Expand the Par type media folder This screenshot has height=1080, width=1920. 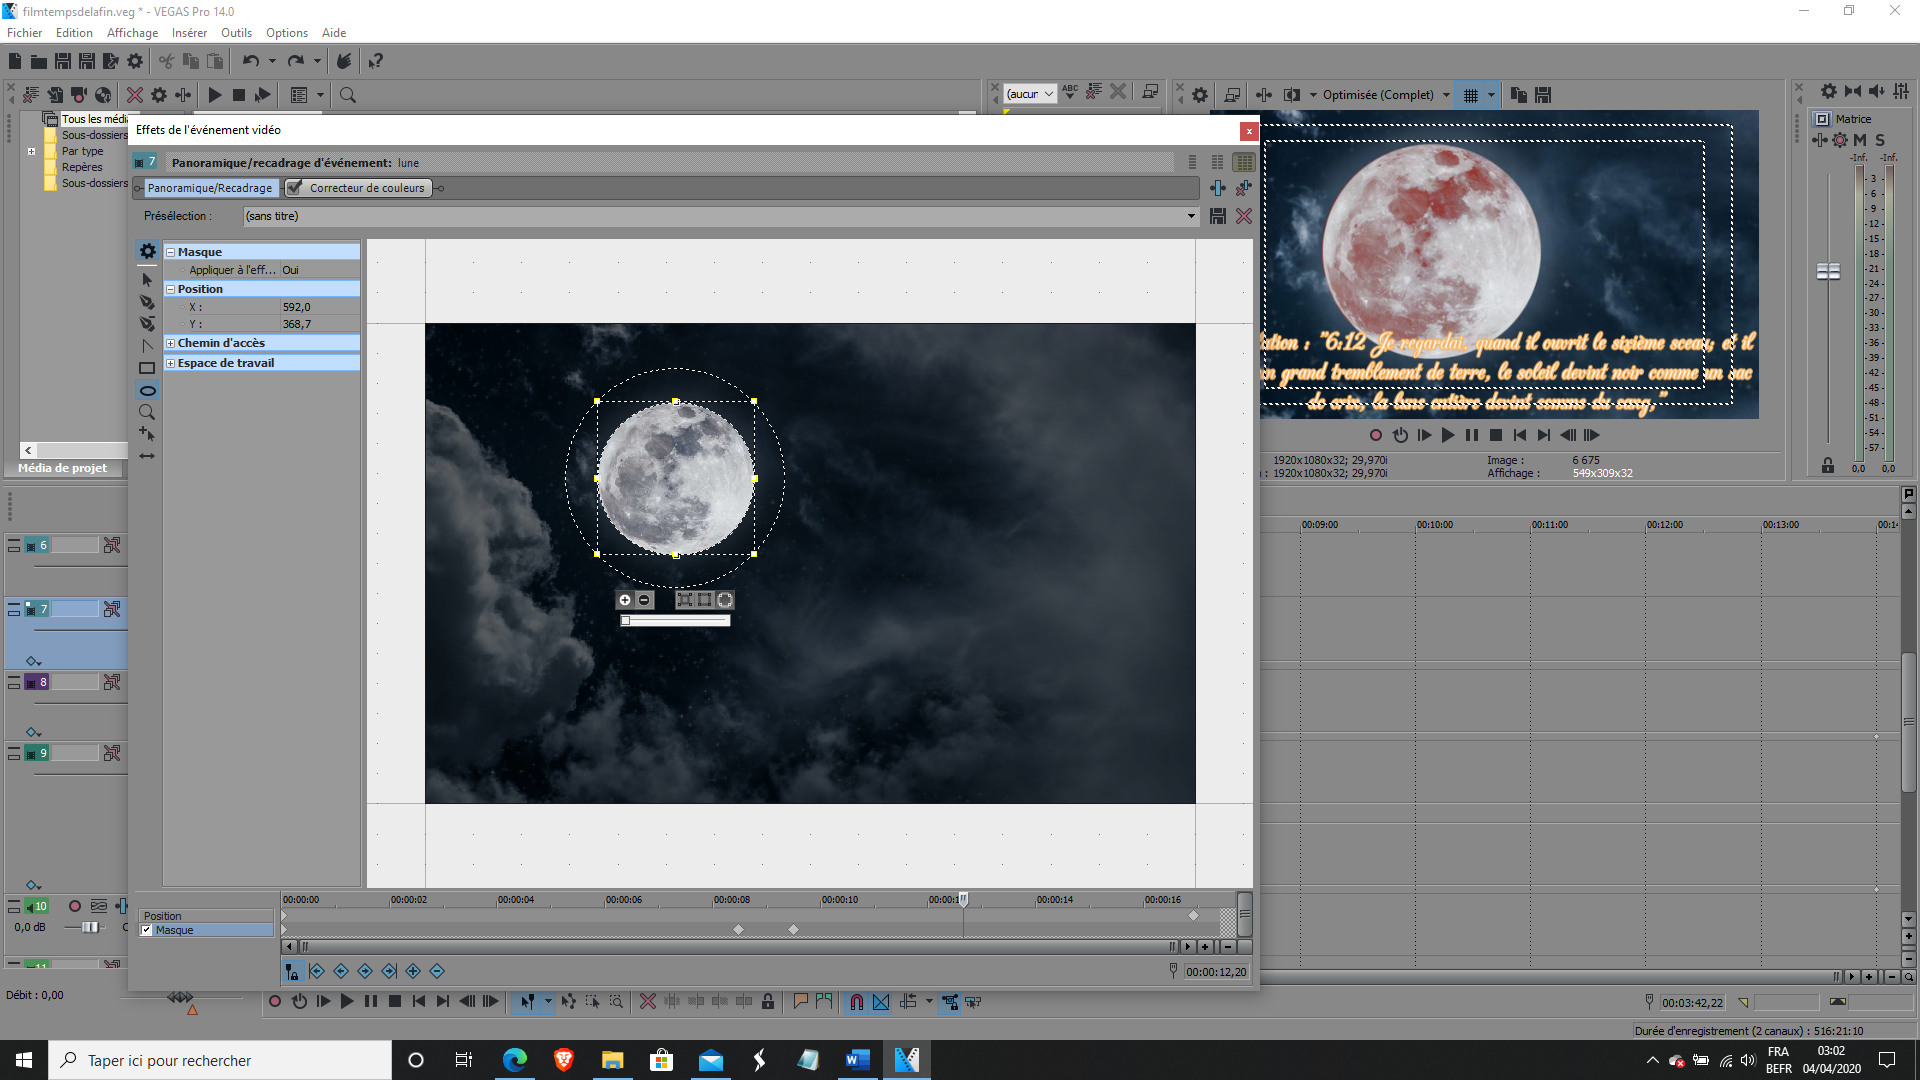(x=31, y=152)
